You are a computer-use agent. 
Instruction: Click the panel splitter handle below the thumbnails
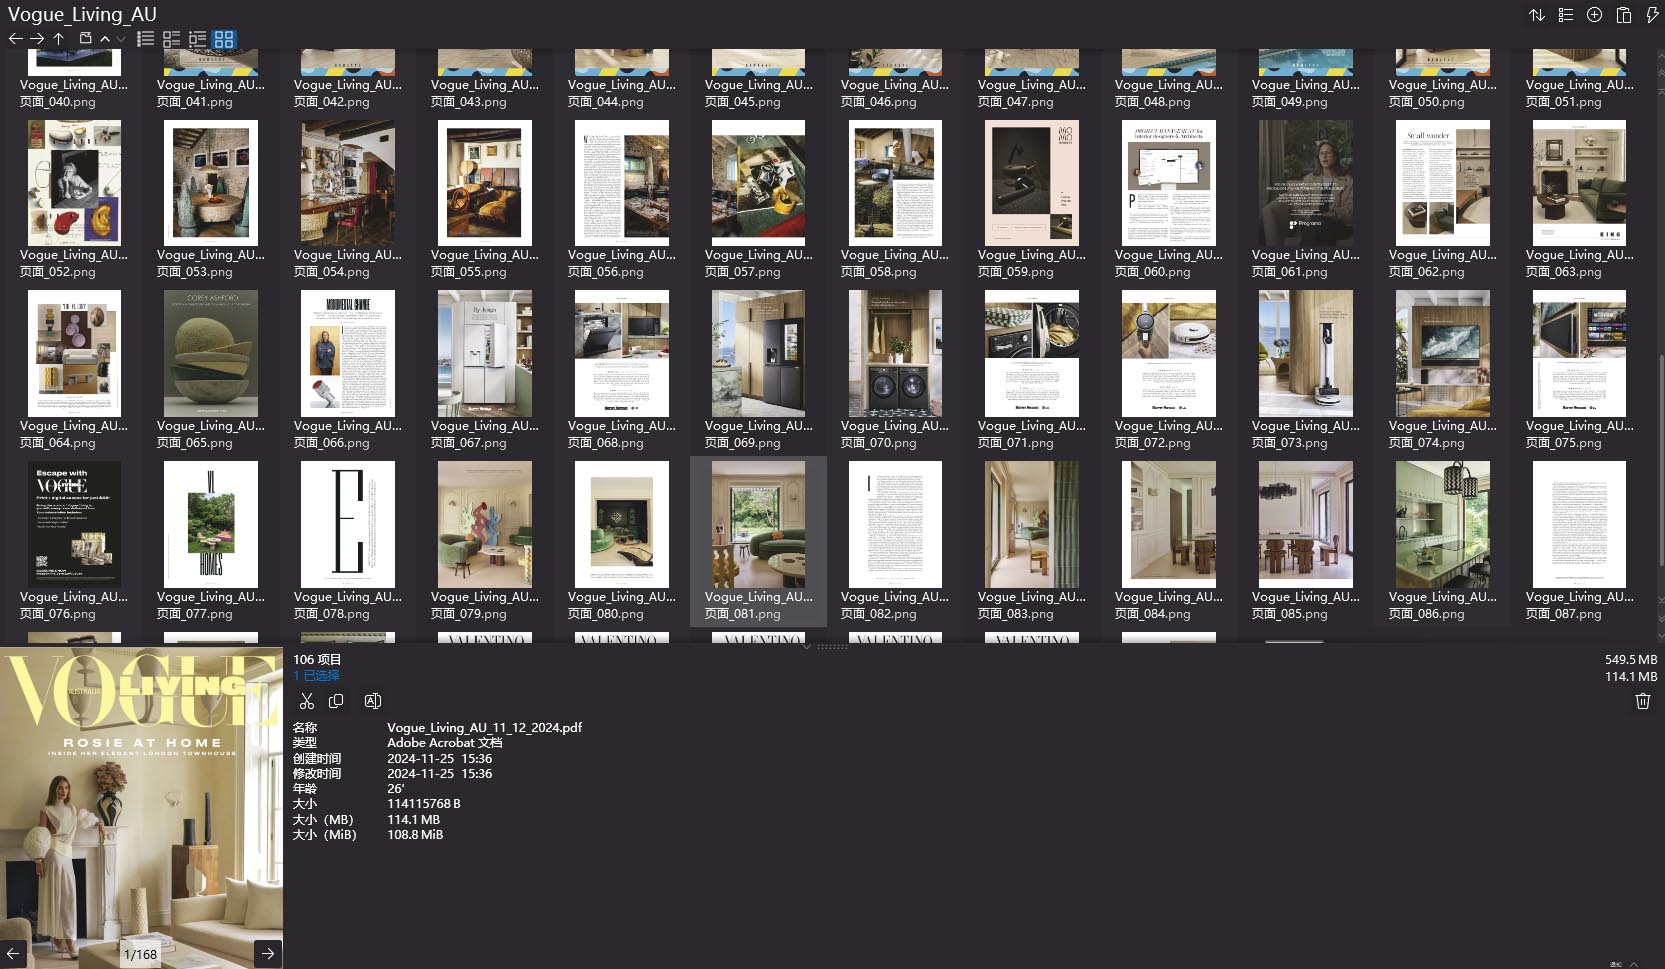click(832, 647)
